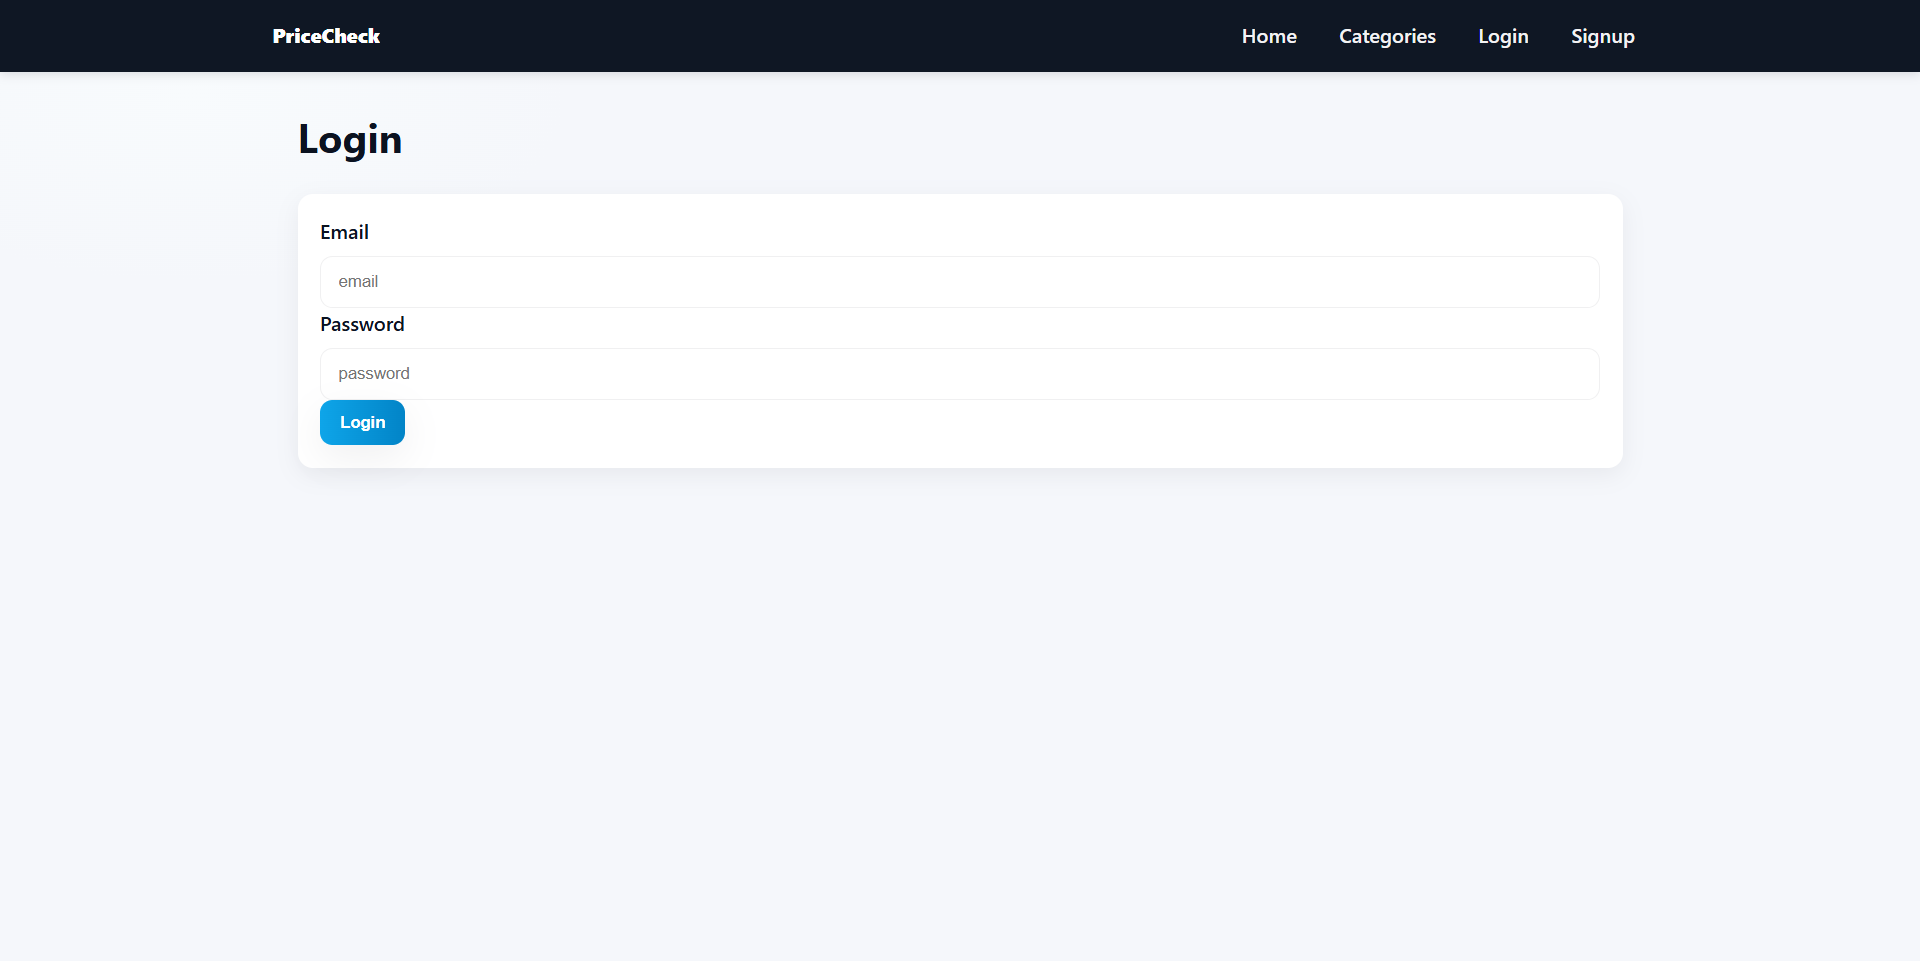Viewport: 1920px width, 961px height.
Task: Click the PriceCheck logo link
Action: (326, 36)
